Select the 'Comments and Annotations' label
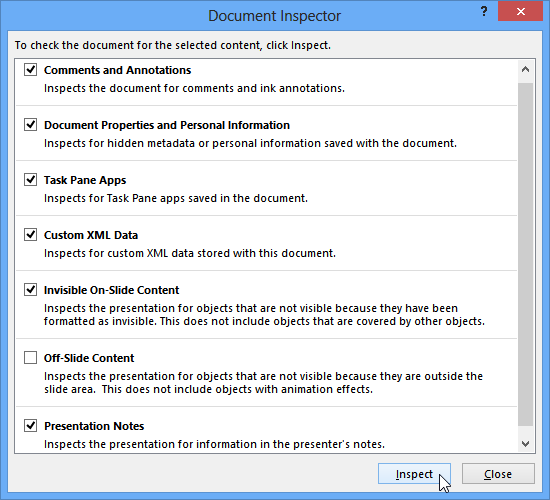550x500 pixels. (x=118, y=70)
